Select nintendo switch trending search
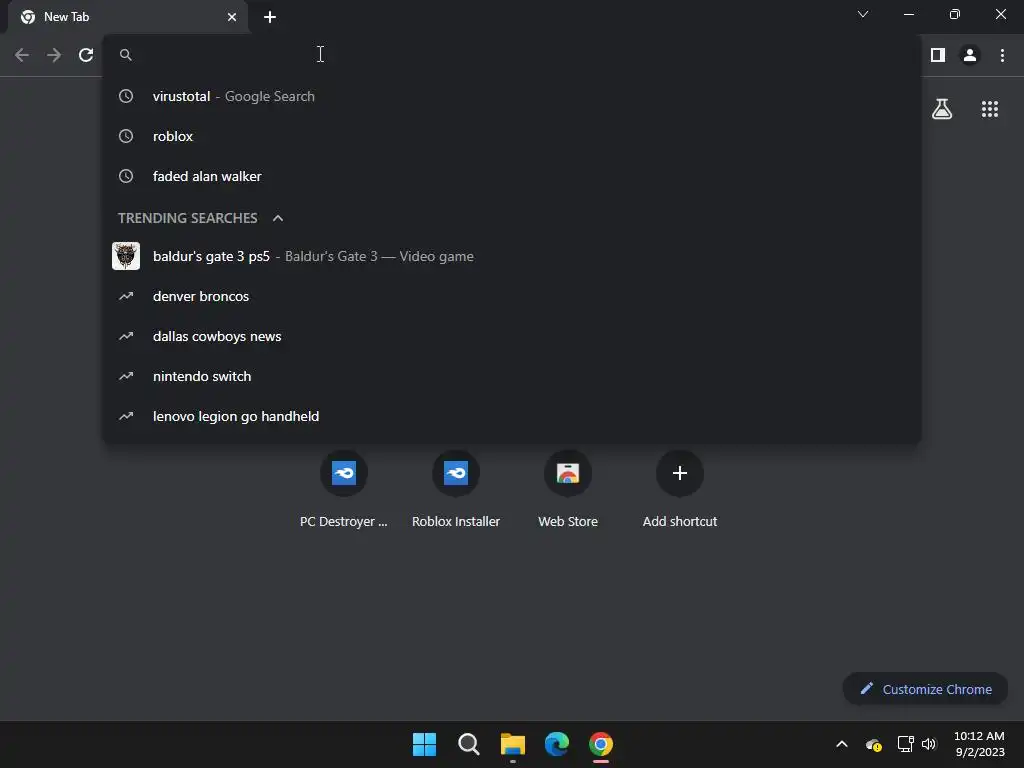This screenshot has width=1024, height=768. click(511, 376)
